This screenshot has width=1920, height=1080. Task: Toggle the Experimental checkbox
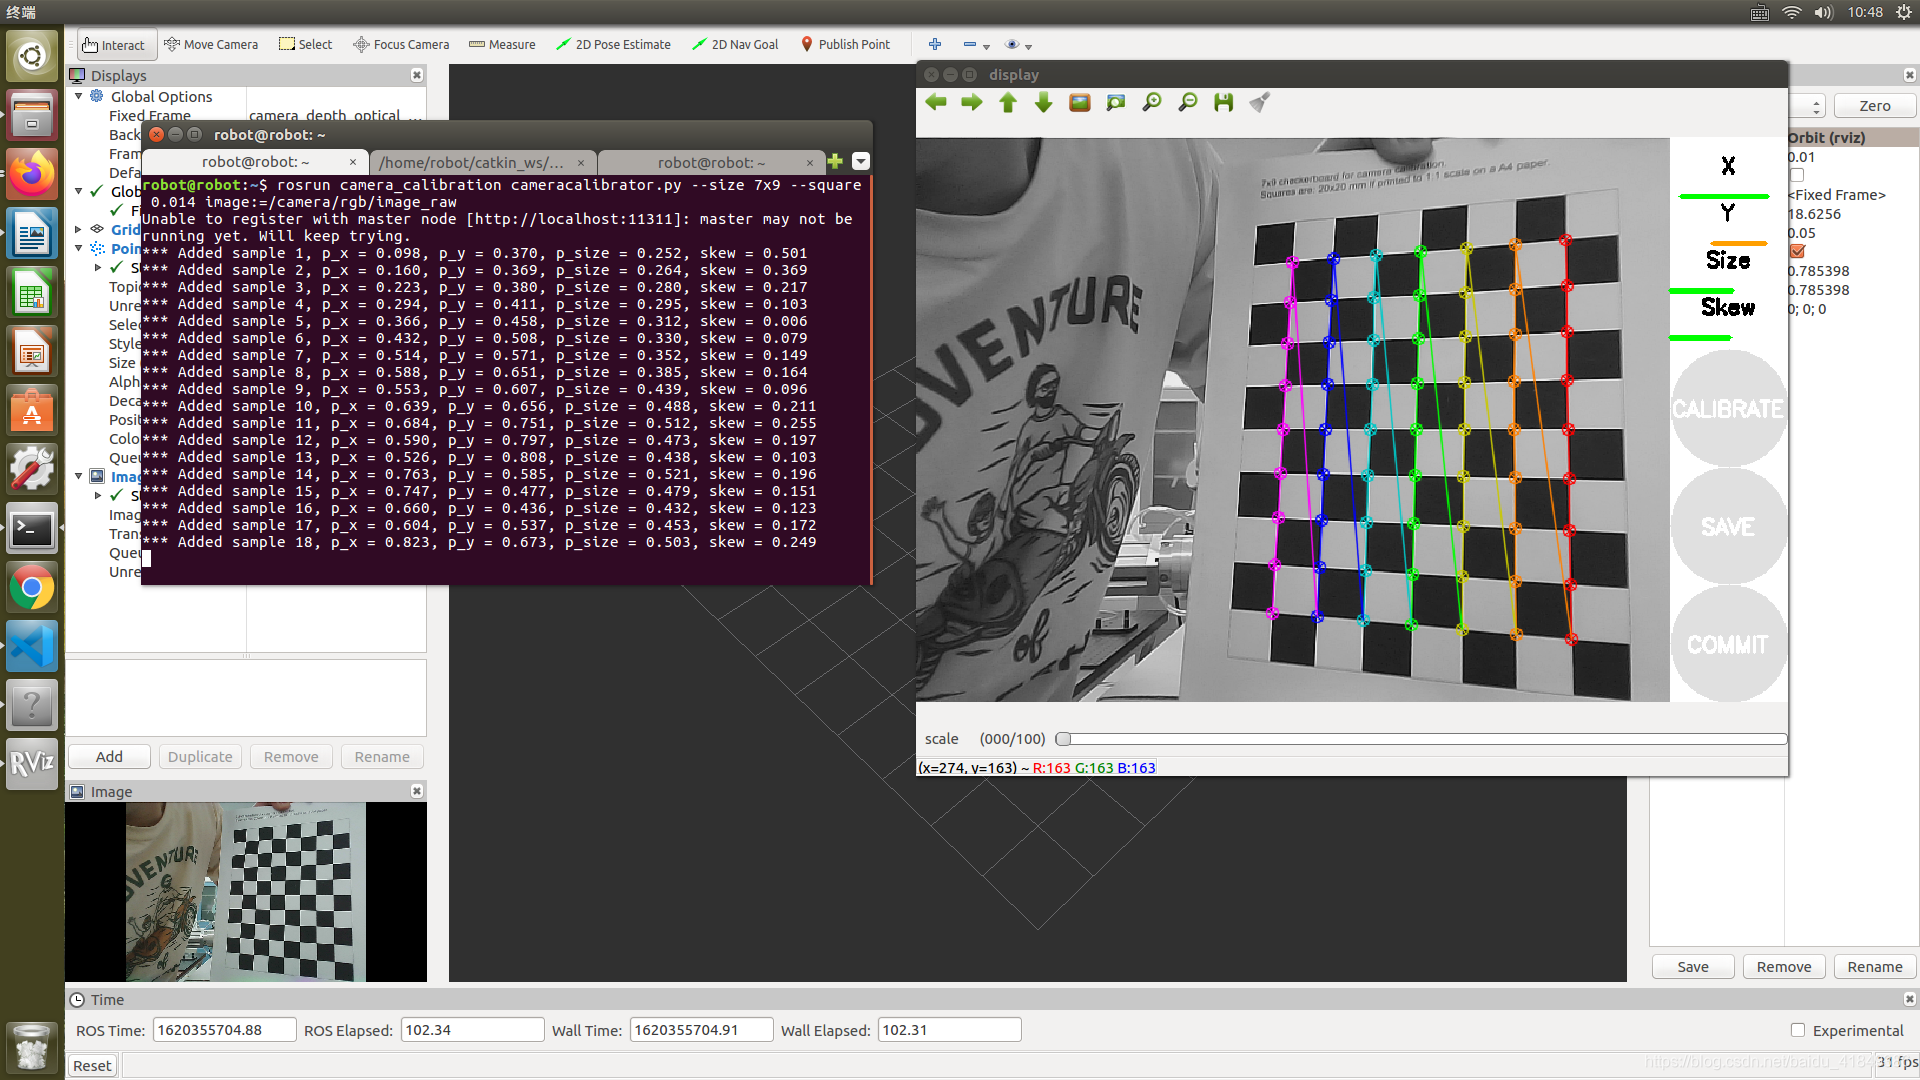1798,1030
